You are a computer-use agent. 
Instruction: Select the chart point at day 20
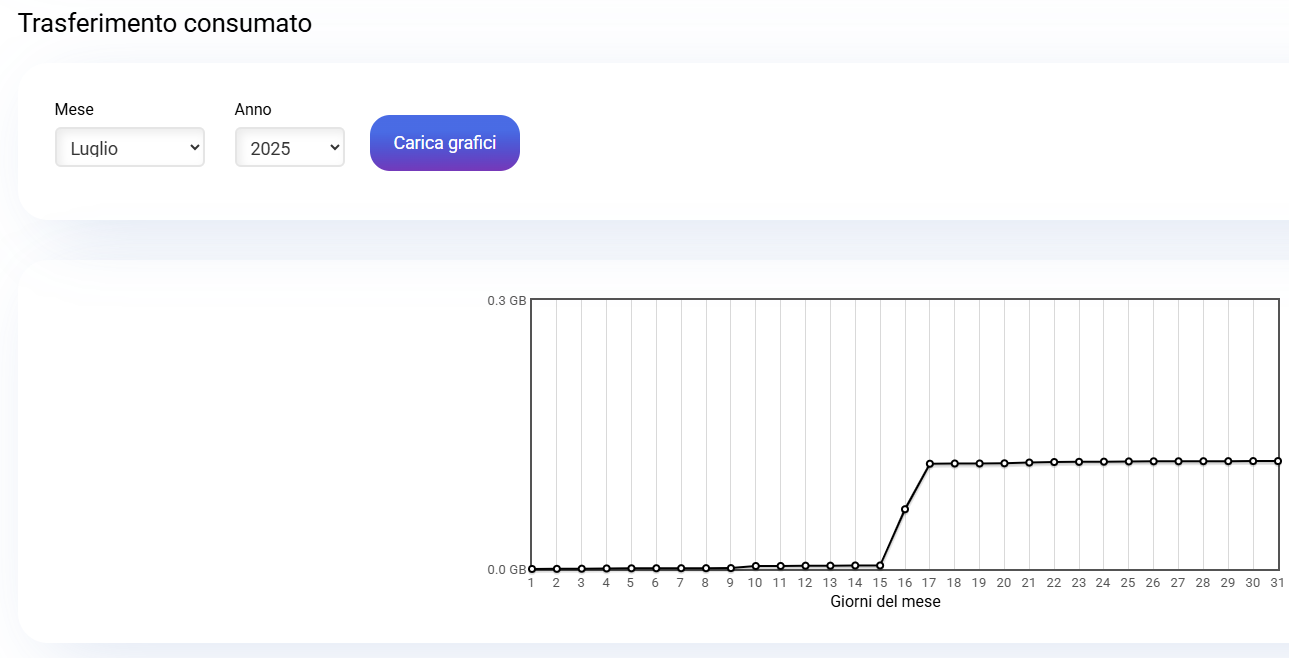[x=1004, y=463]
